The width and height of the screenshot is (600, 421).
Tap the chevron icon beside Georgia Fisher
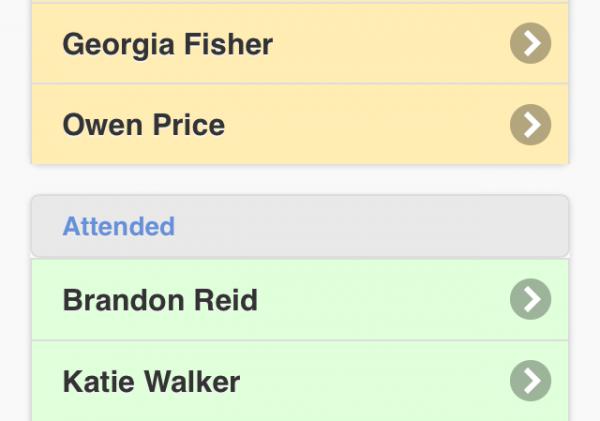point(530,43)
